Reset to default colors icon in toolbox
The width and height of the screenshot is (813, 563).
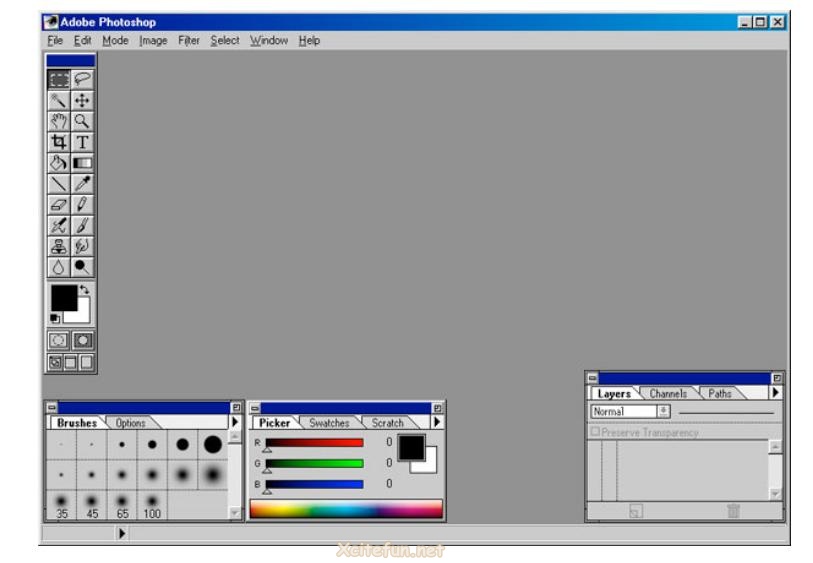pyautogui.click(x=55, y=318)
